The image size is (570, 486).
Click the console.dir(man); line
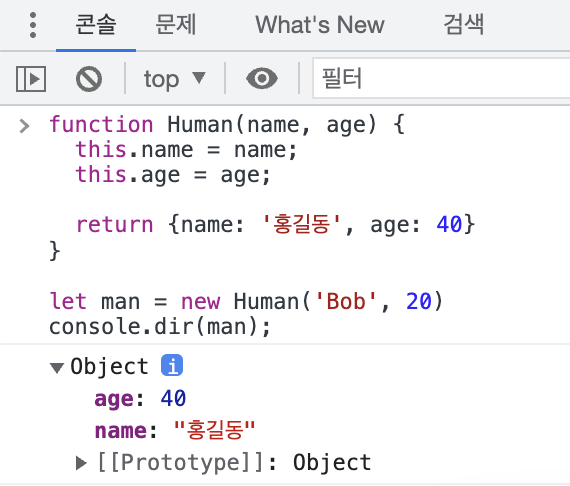click(160, 326)
